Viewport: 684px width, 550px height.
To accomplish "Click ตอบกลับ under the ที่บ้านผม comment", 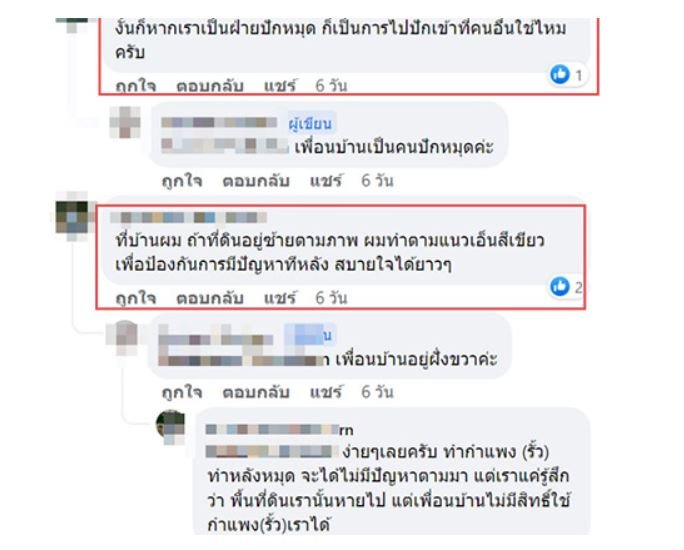I will coord(210,298).
